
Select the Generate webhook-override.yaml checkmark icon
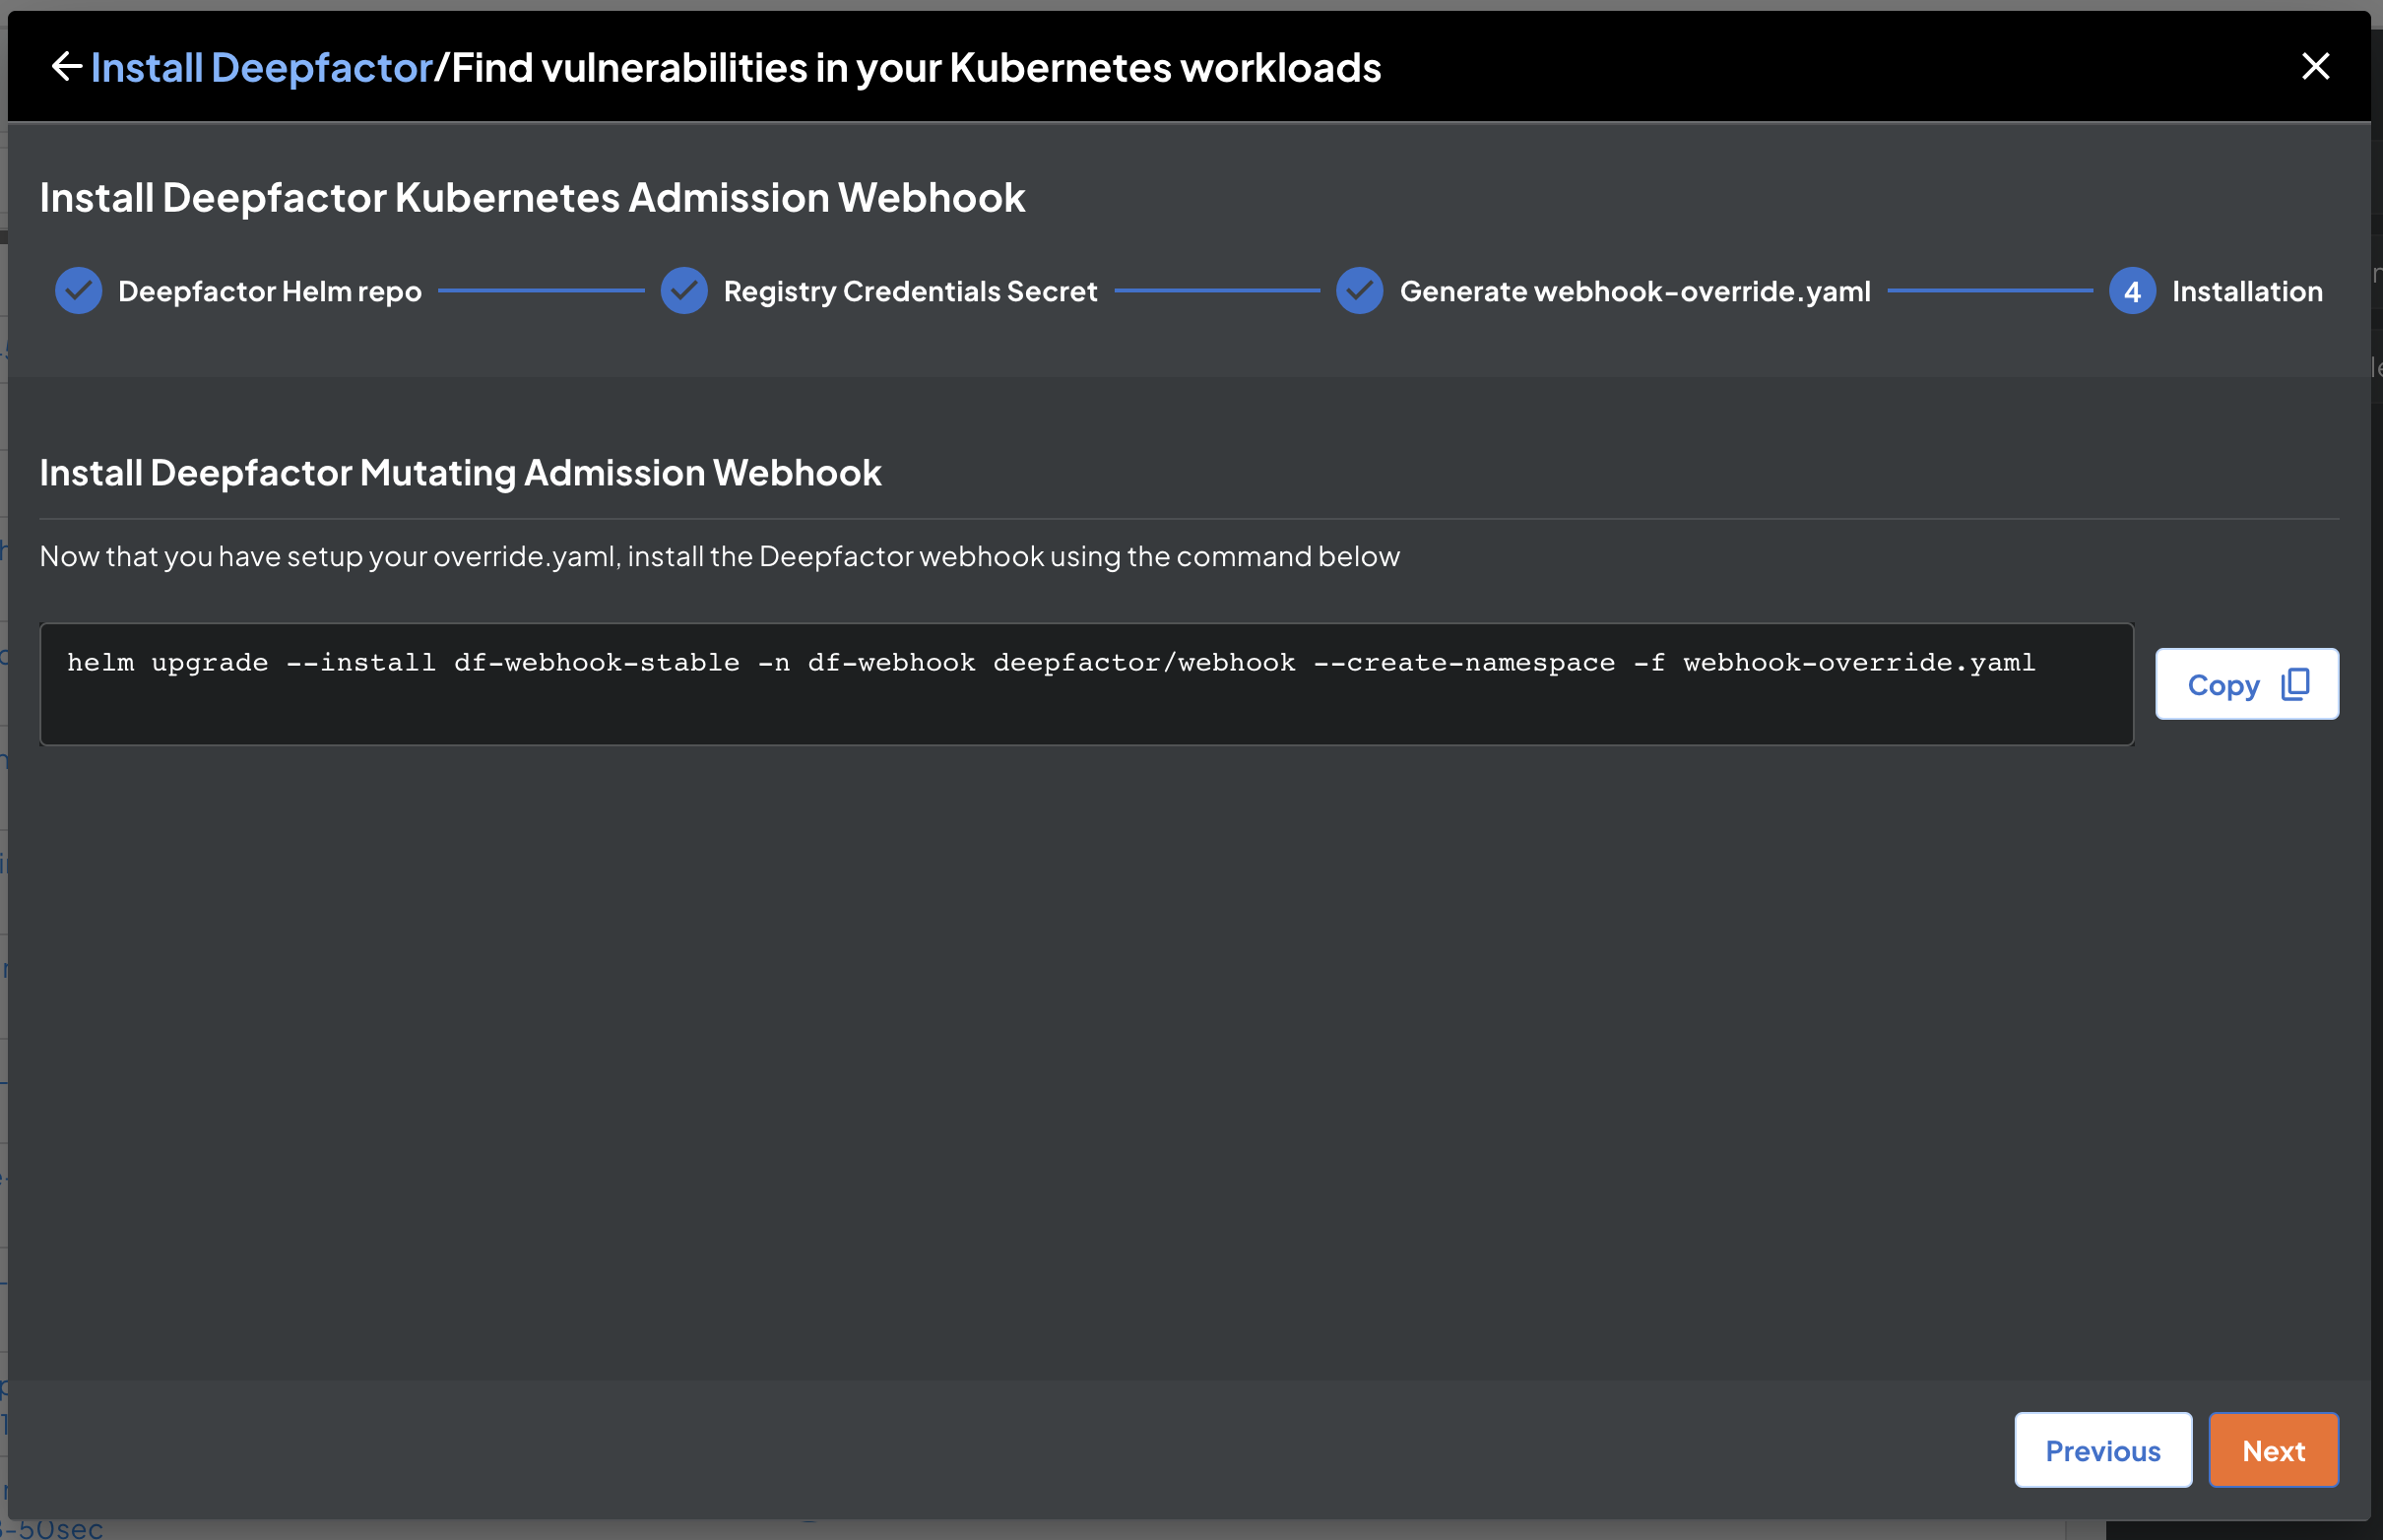[x=1359, y=291]
